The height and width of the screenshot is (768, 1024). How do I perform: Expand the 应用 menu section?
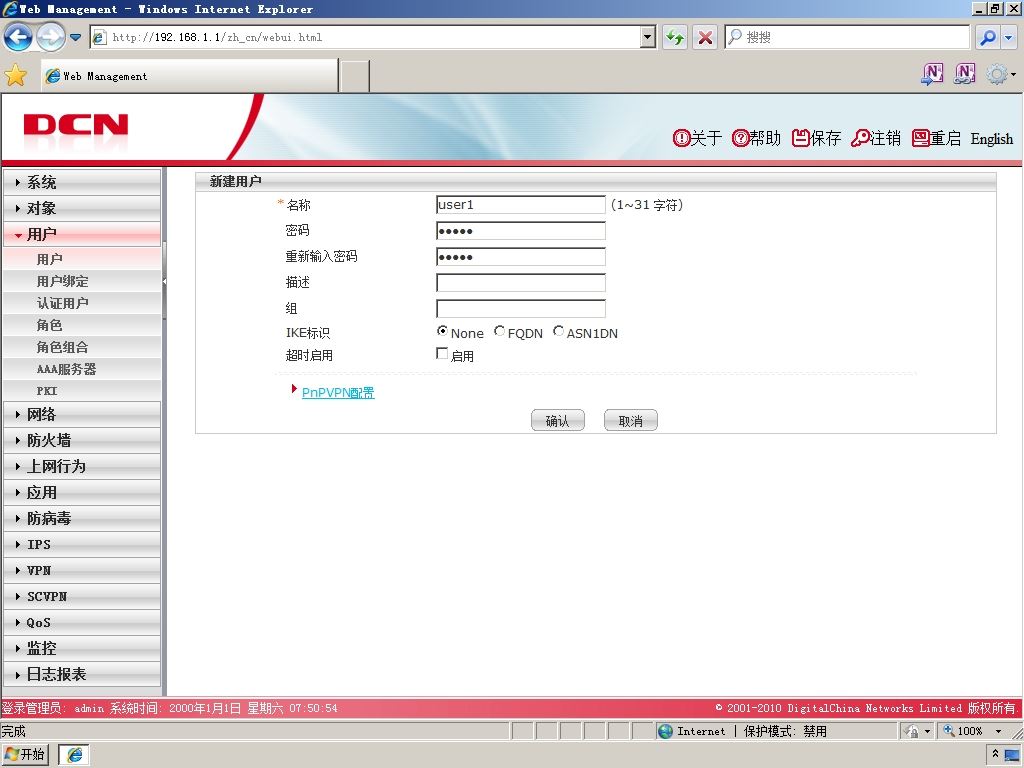click(x=82, y=493)
